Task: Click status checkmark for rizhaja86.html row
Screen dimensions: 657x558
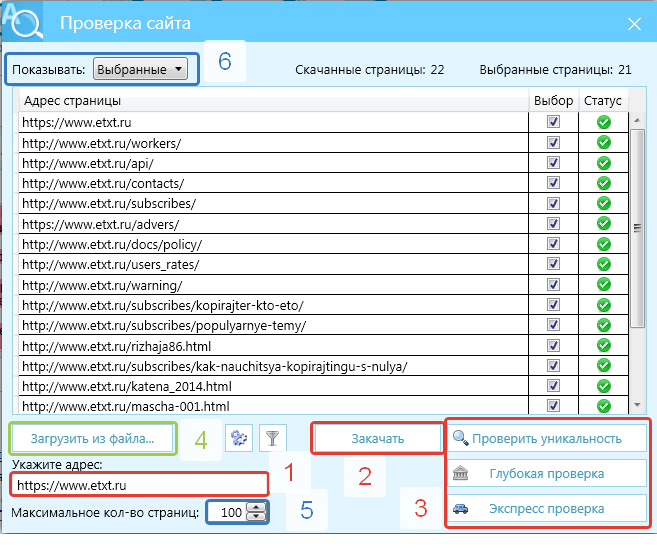Action: (x=603, y=346)
